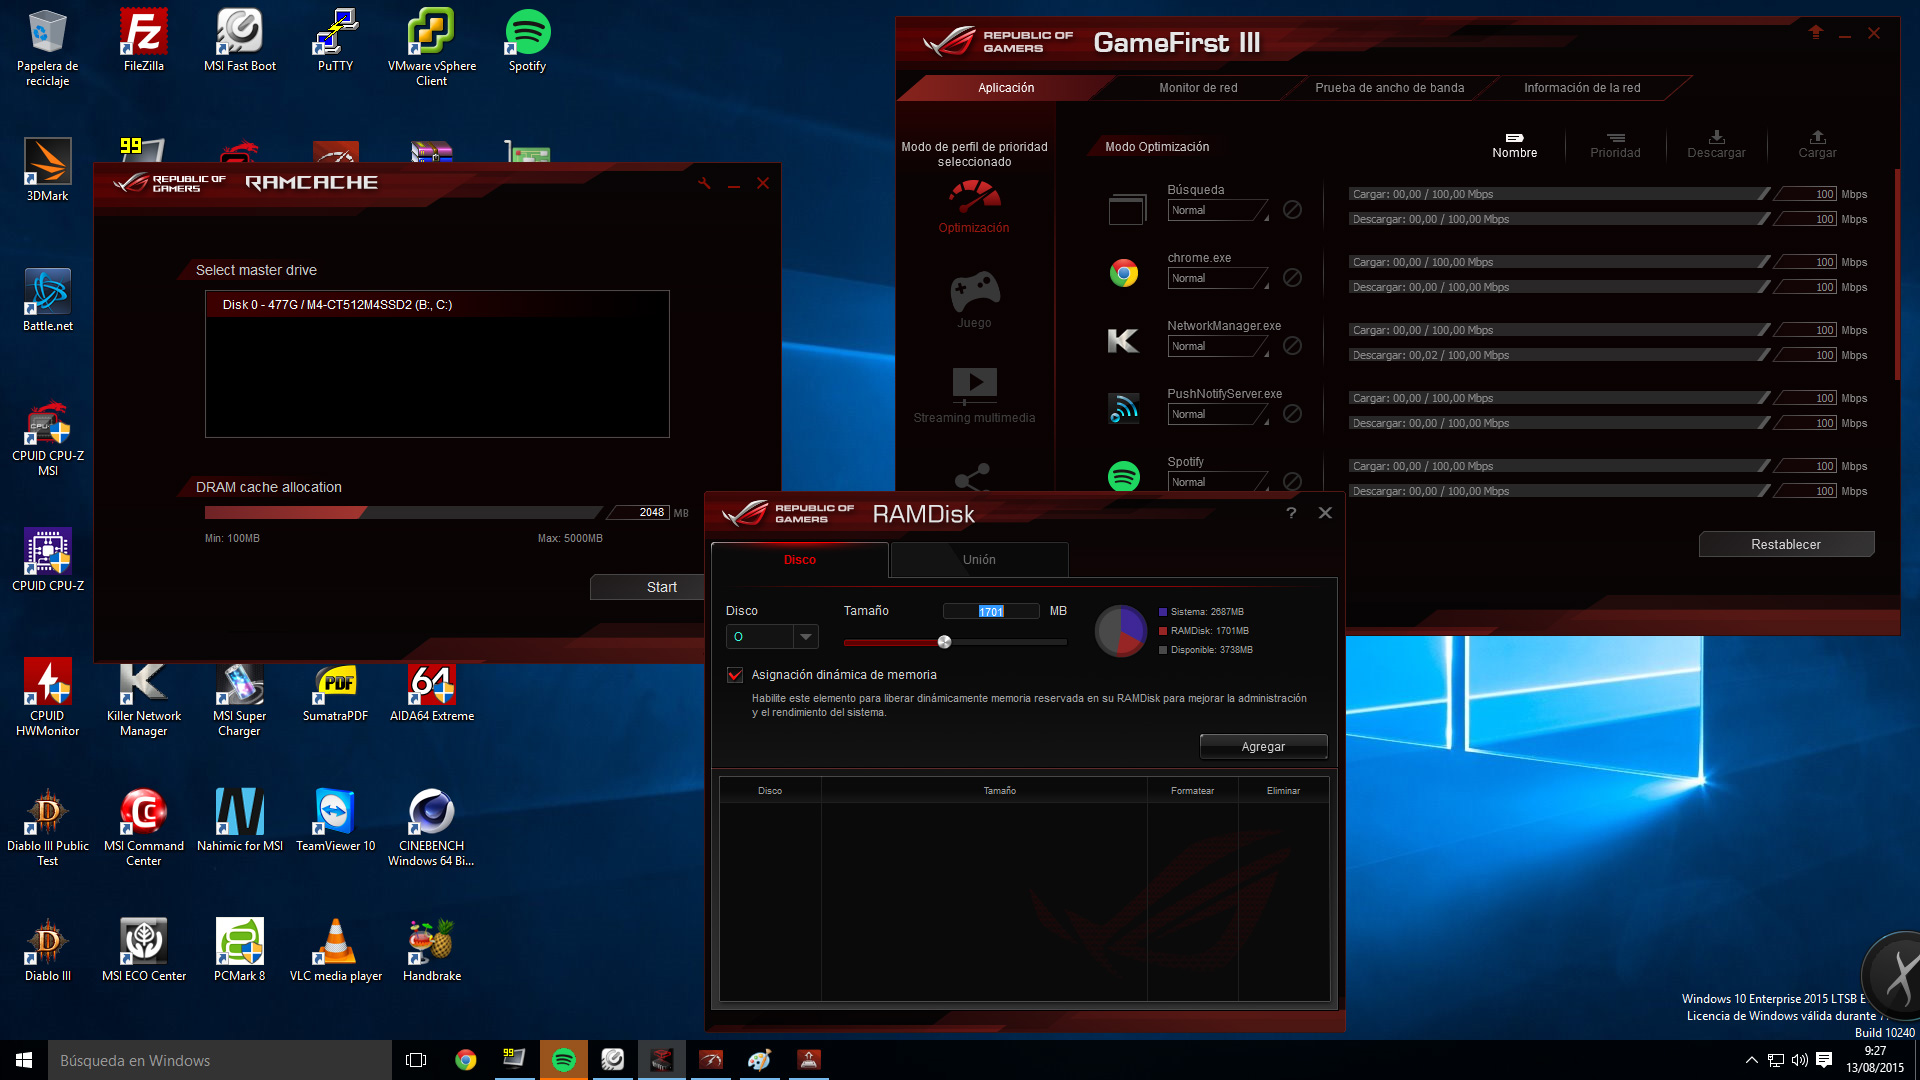
Task: Click the Agregar button
Action: point(1263,747)
